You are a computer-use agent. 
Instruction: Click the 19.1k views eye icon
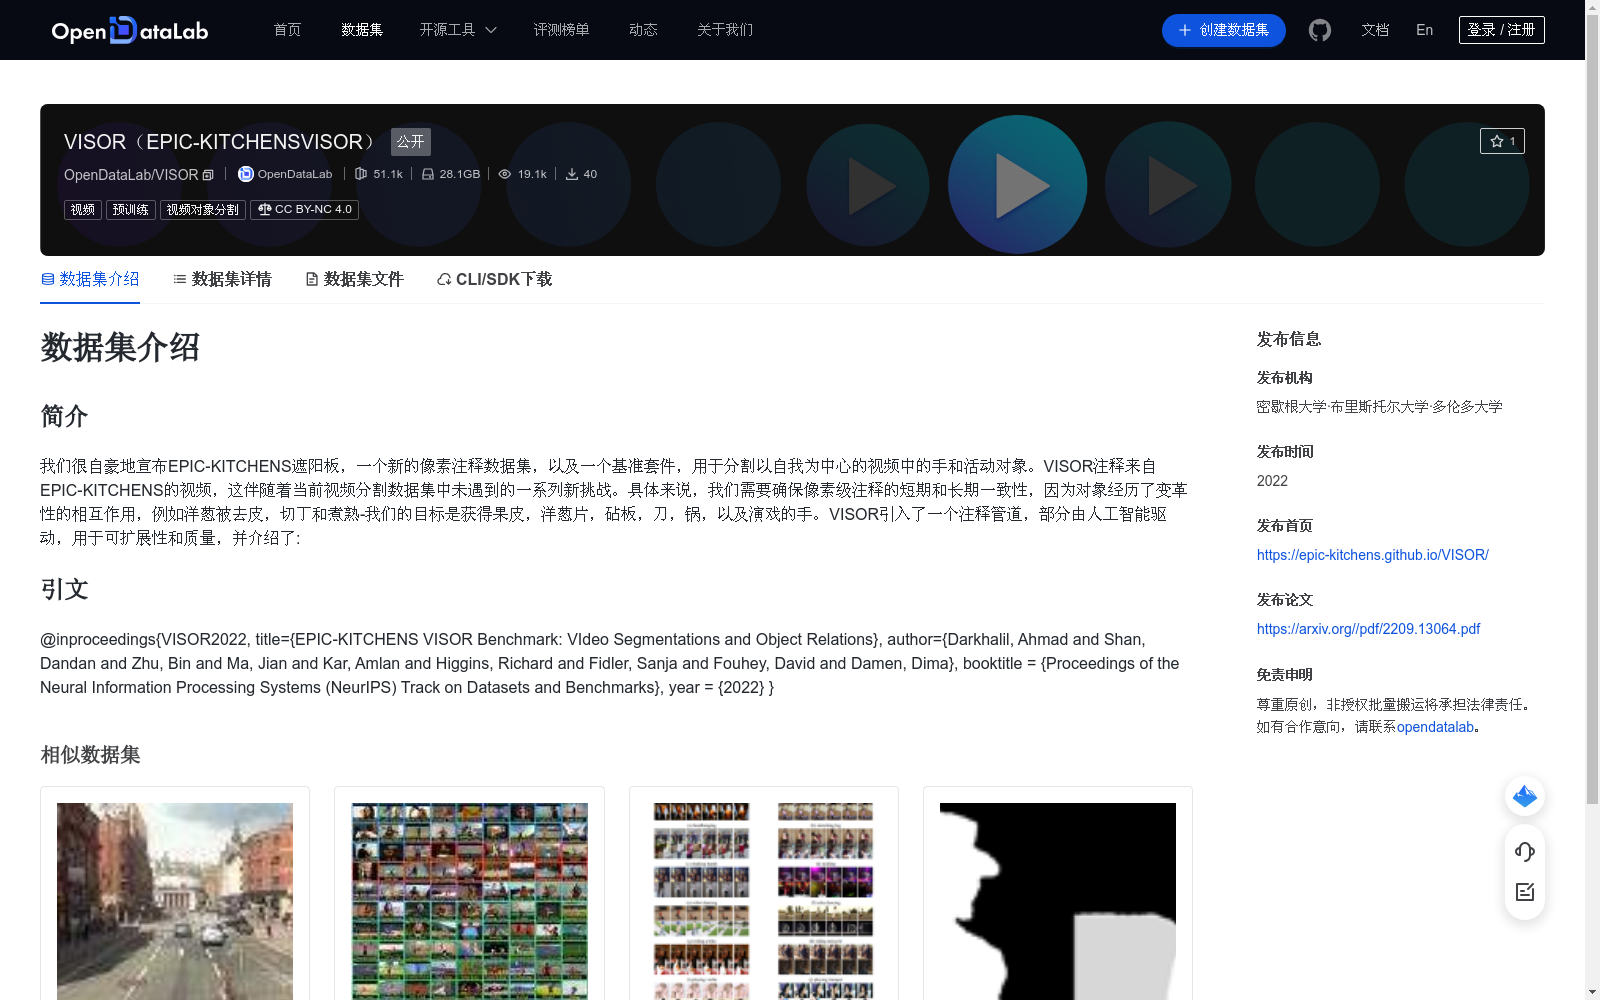pos(505,174)
